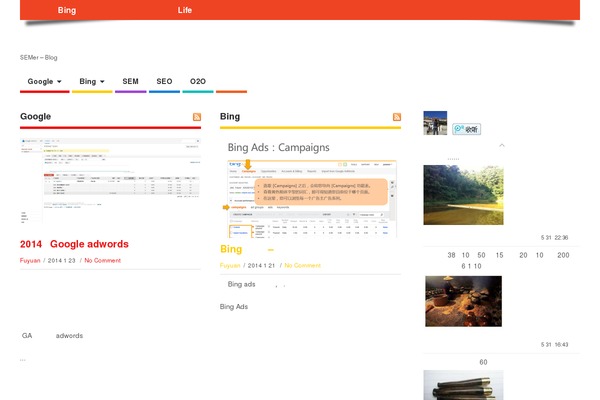Open the metal tubes photo in sidebar

click(463, 385)
